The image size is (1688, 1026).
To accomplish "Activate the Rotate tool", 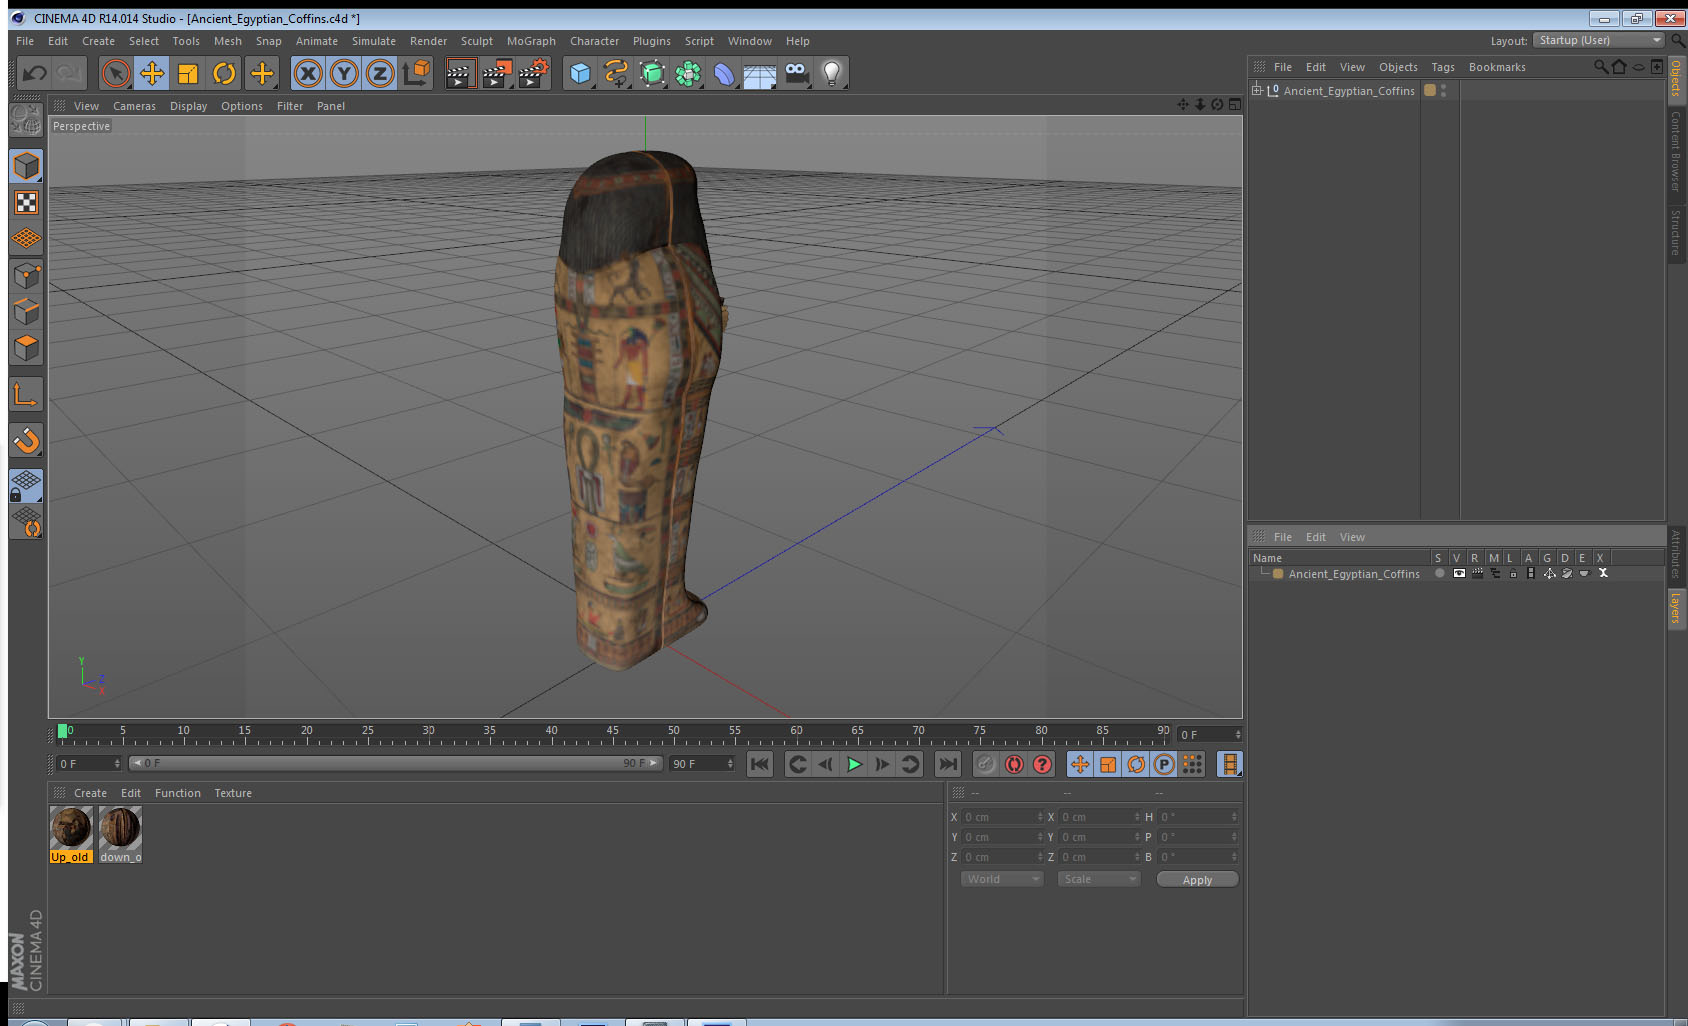I will coord(224,73).
